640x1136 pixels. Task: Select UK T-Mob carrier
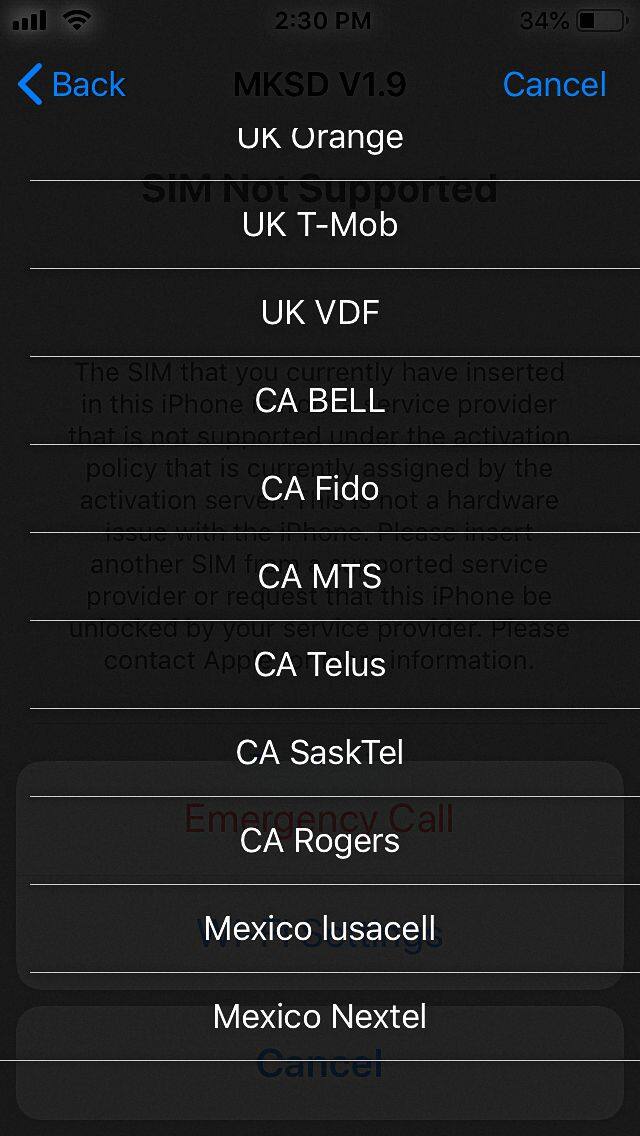pos(320,225)
